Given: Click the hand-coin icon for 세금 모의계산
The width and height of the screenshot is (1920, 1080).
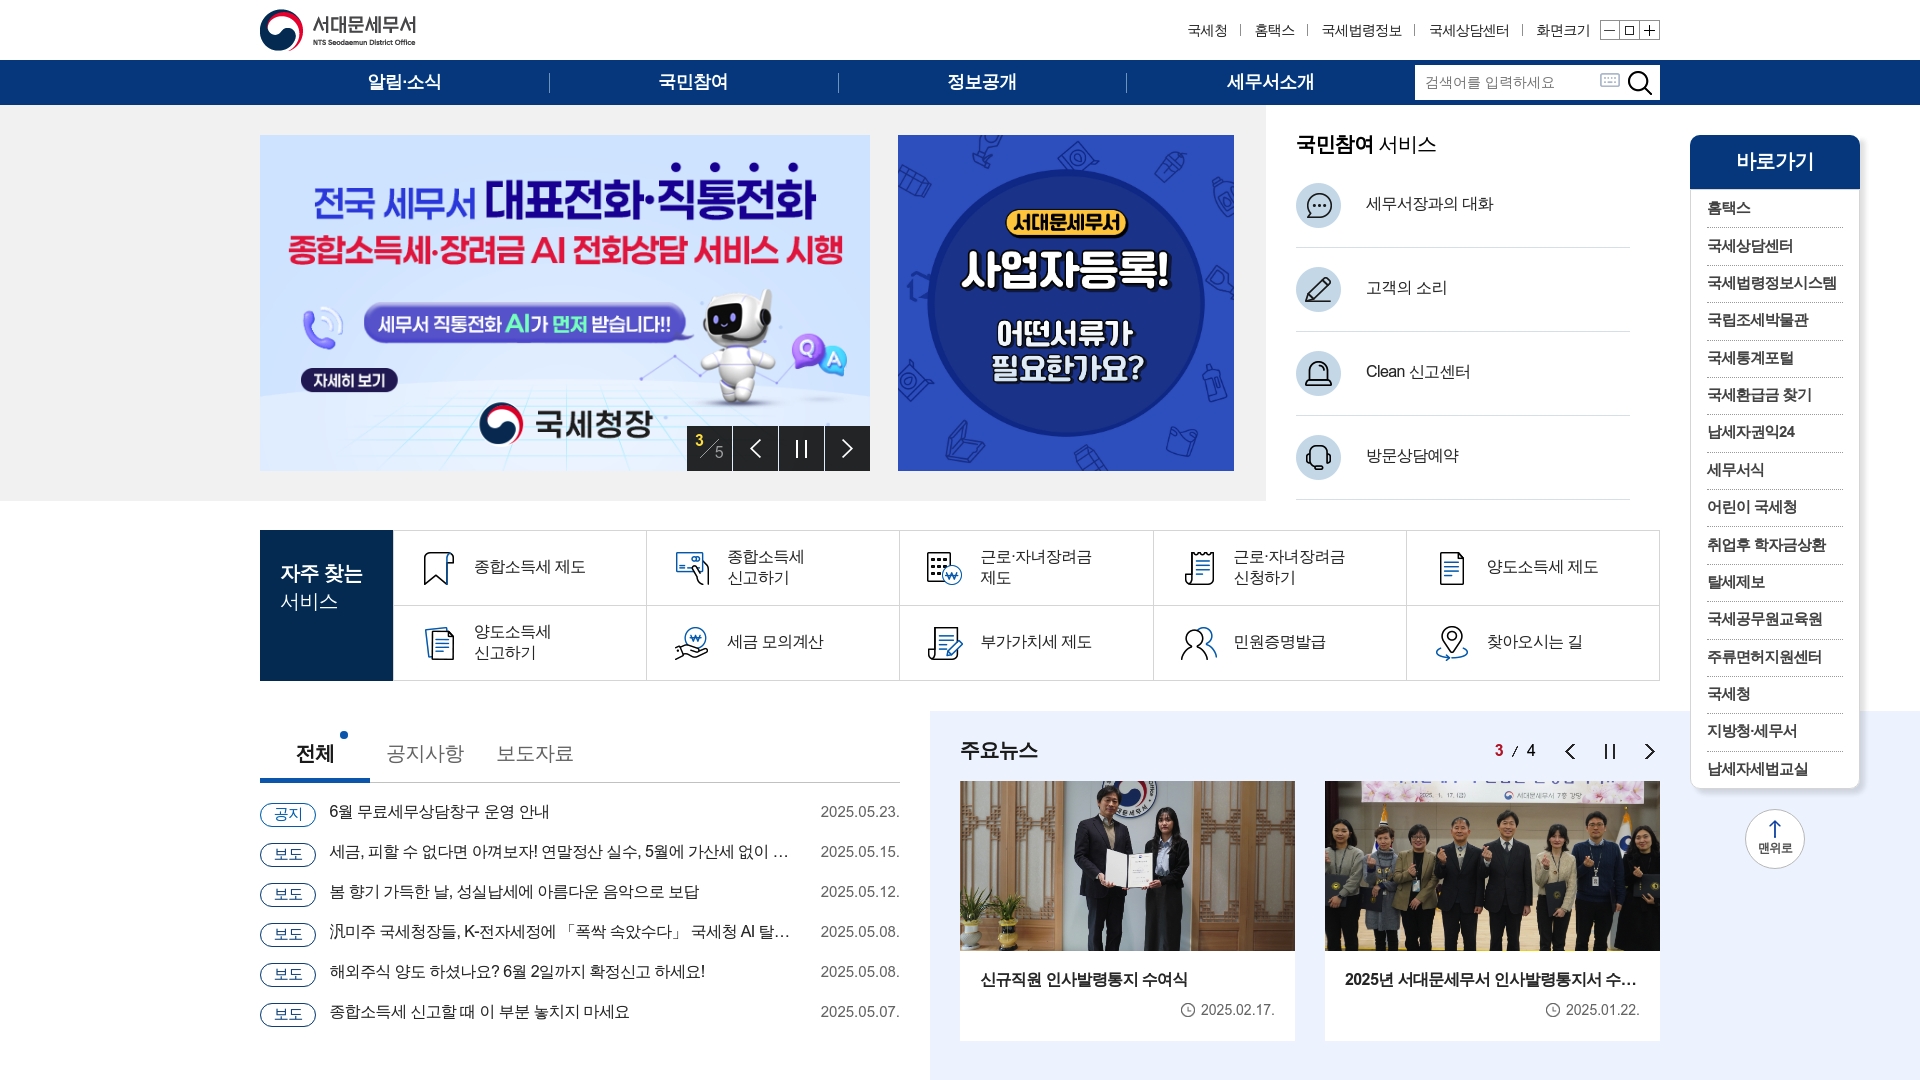Looking at the screenshot, I should [x=692, y=643].
